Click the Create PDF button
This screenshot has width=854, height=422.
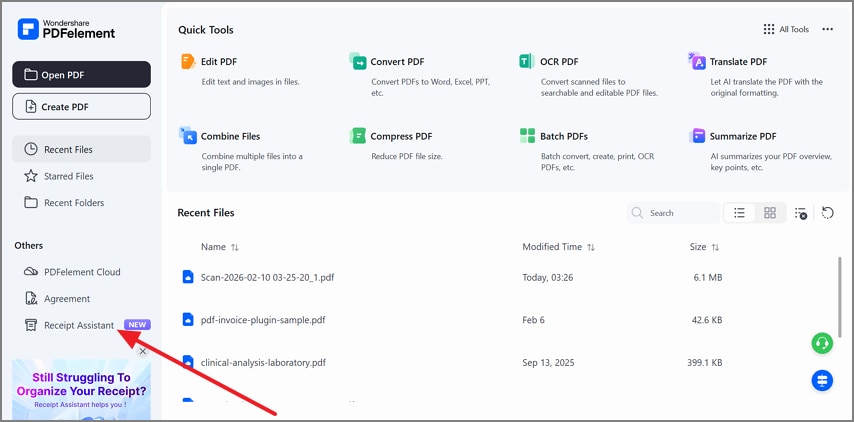(82, 107)
